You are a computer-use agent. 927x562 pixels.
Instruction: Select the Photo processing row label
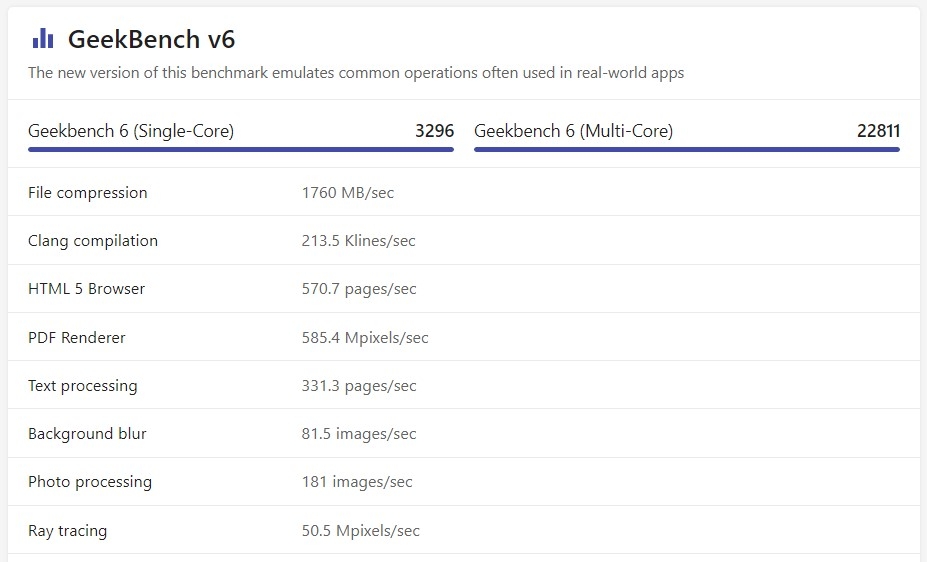[x=90, y=482]
